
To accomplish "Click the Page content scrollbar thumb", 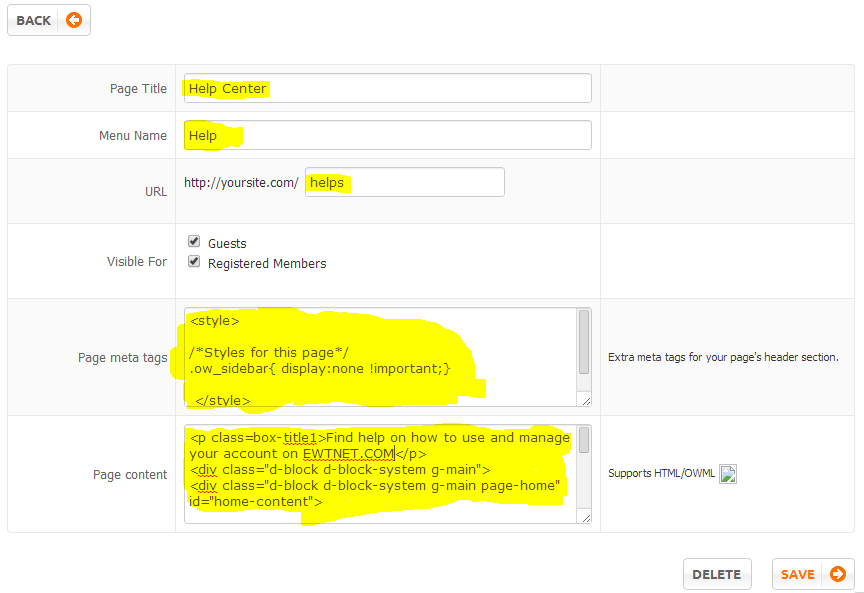I will tap(584, 441).
